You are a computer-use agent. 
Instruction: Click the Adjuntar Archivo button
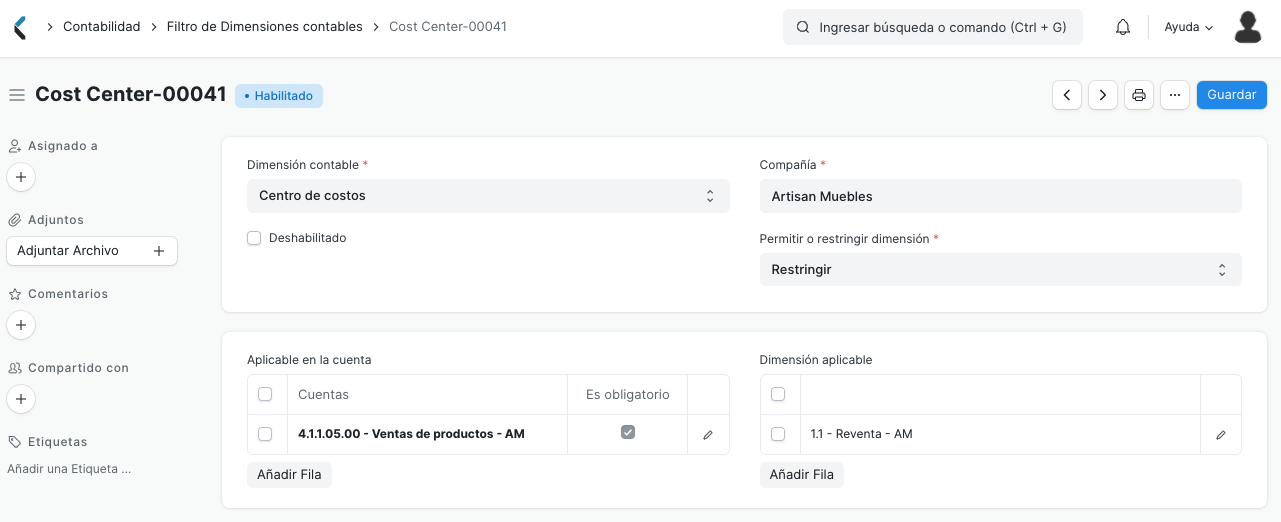click(x=92, y=251)
